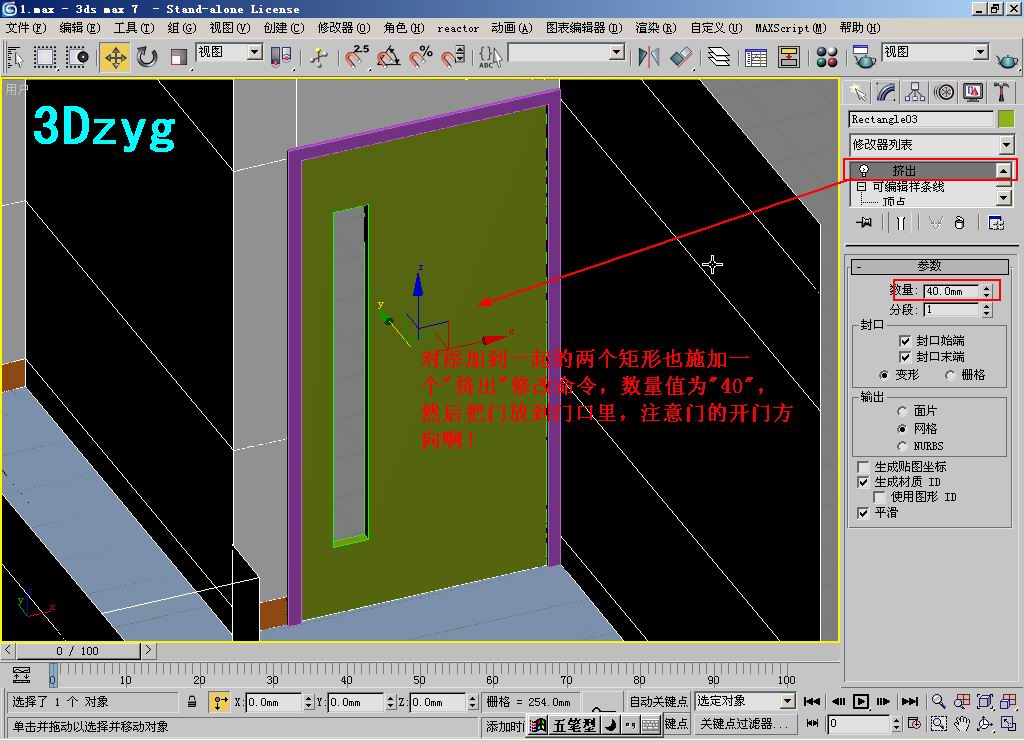Viewport: 1024px width, 742px height.
Task: Select the 面片 output radio button
Action: 902,411
